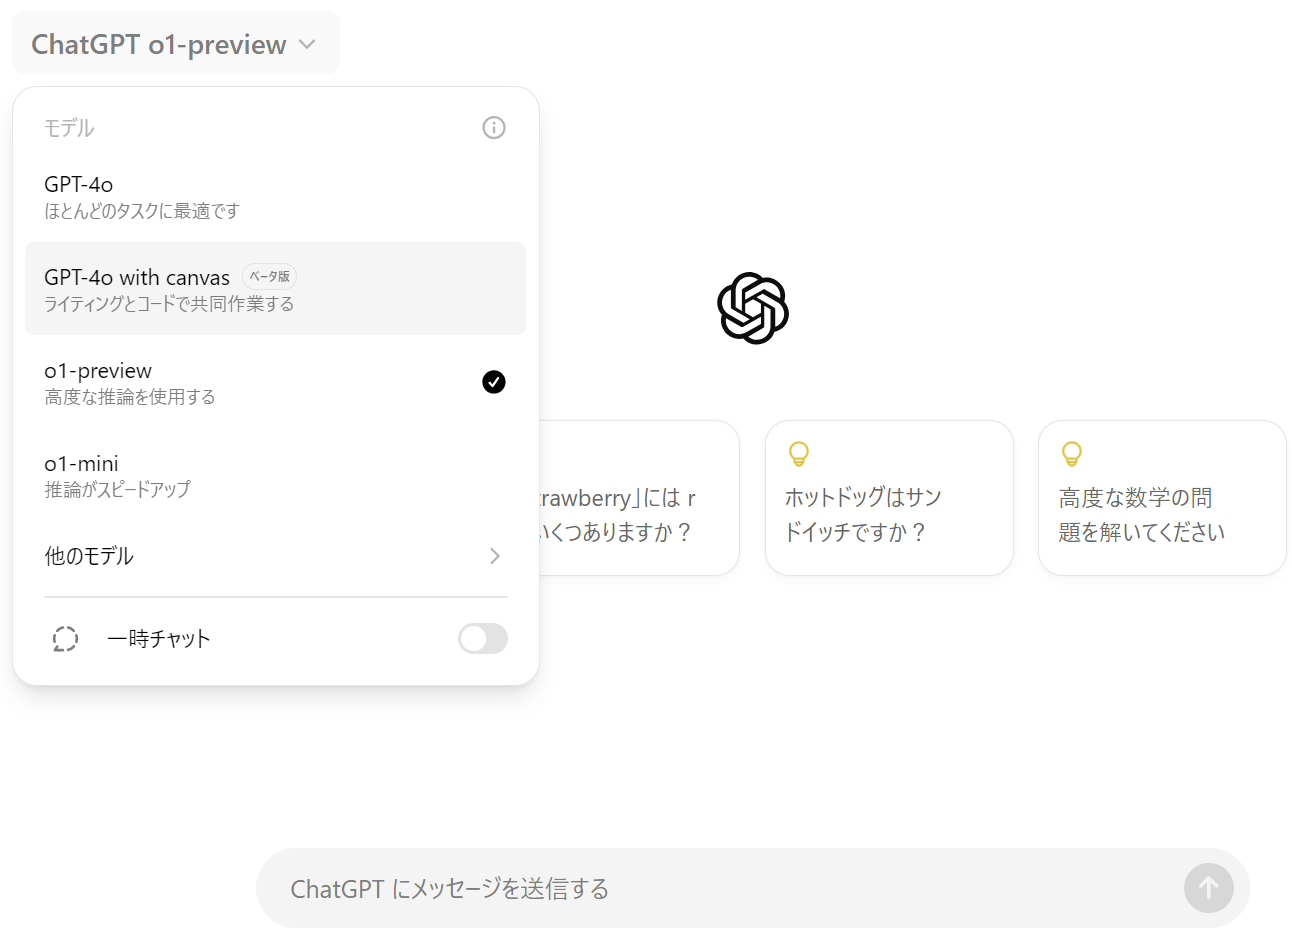
Task: Click the model info icon
Action: (x=494, y=128)
